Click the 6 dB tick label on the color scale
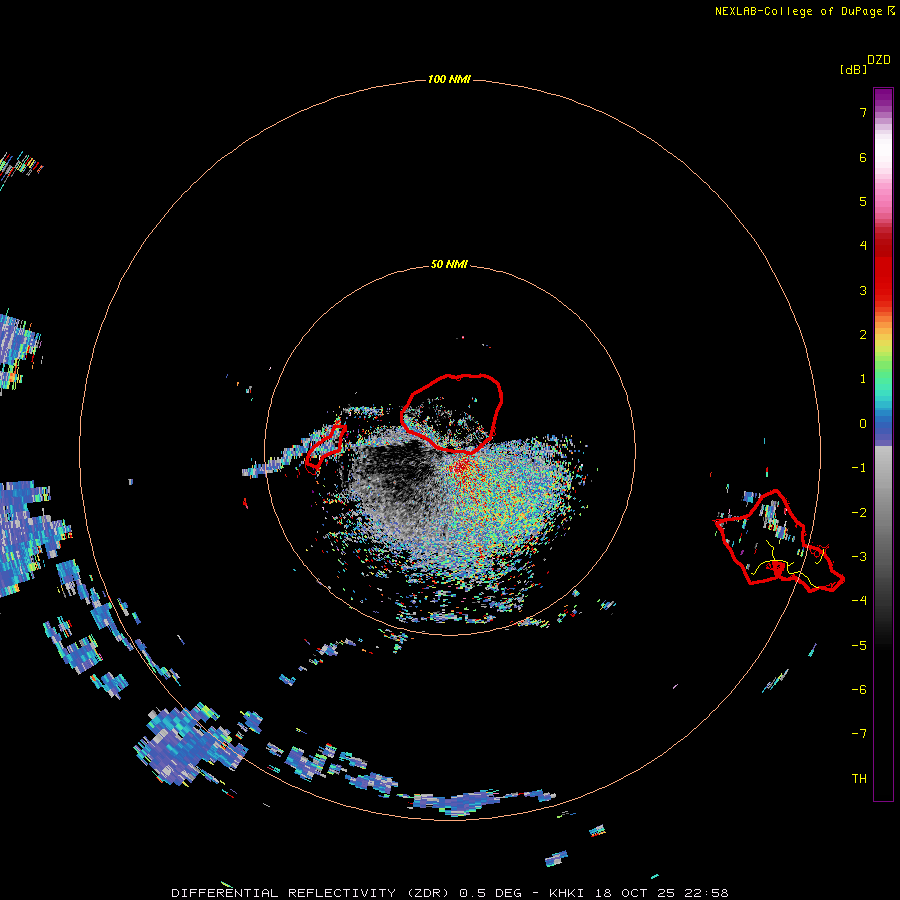The image size is (900, 900). 863,157
